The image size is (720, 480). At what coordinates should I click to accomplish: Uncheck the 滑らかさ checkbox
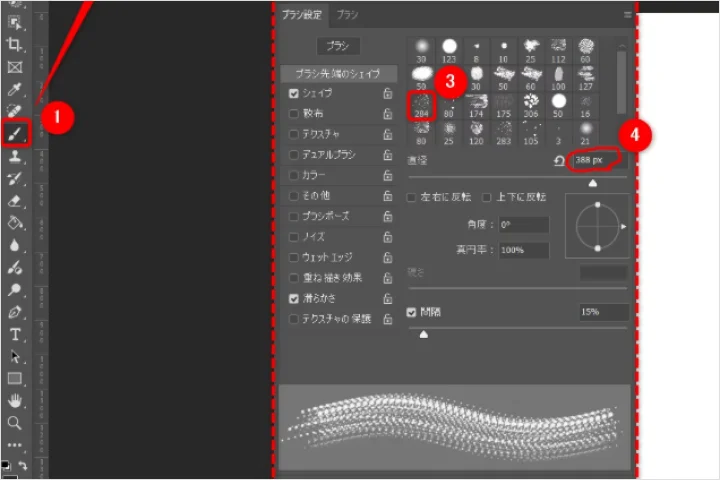294,299
